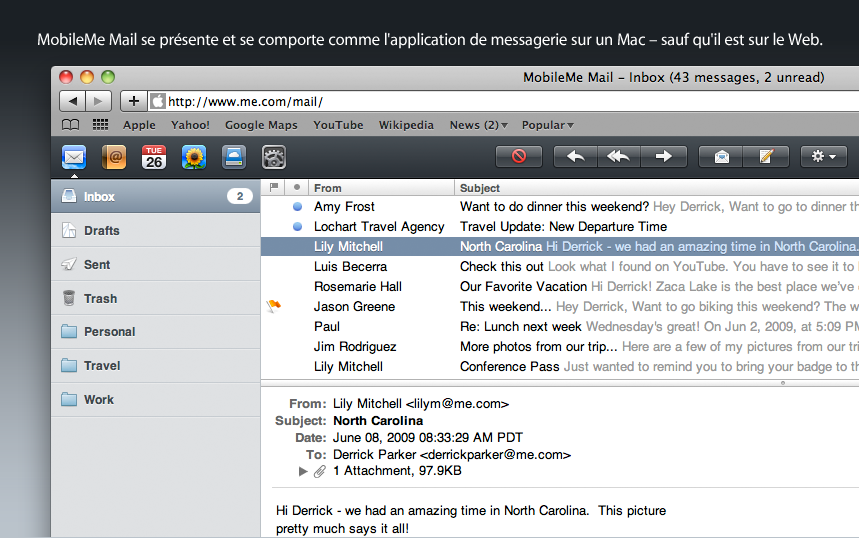The image size is (860, 538).
Task: Click the paperclip attachment icon
Action: click(320, 471)
